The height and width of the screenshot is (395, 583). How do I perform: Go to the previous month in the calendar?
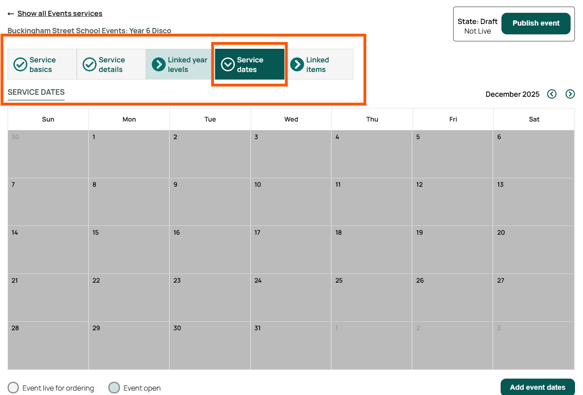point(552,94)
